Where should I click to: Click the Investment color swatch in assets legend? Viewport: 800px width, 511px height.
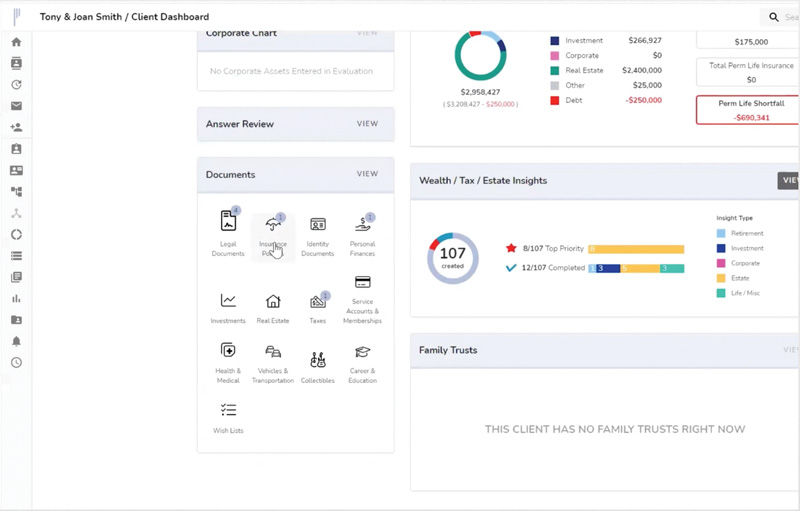click(x=555, y=41)
